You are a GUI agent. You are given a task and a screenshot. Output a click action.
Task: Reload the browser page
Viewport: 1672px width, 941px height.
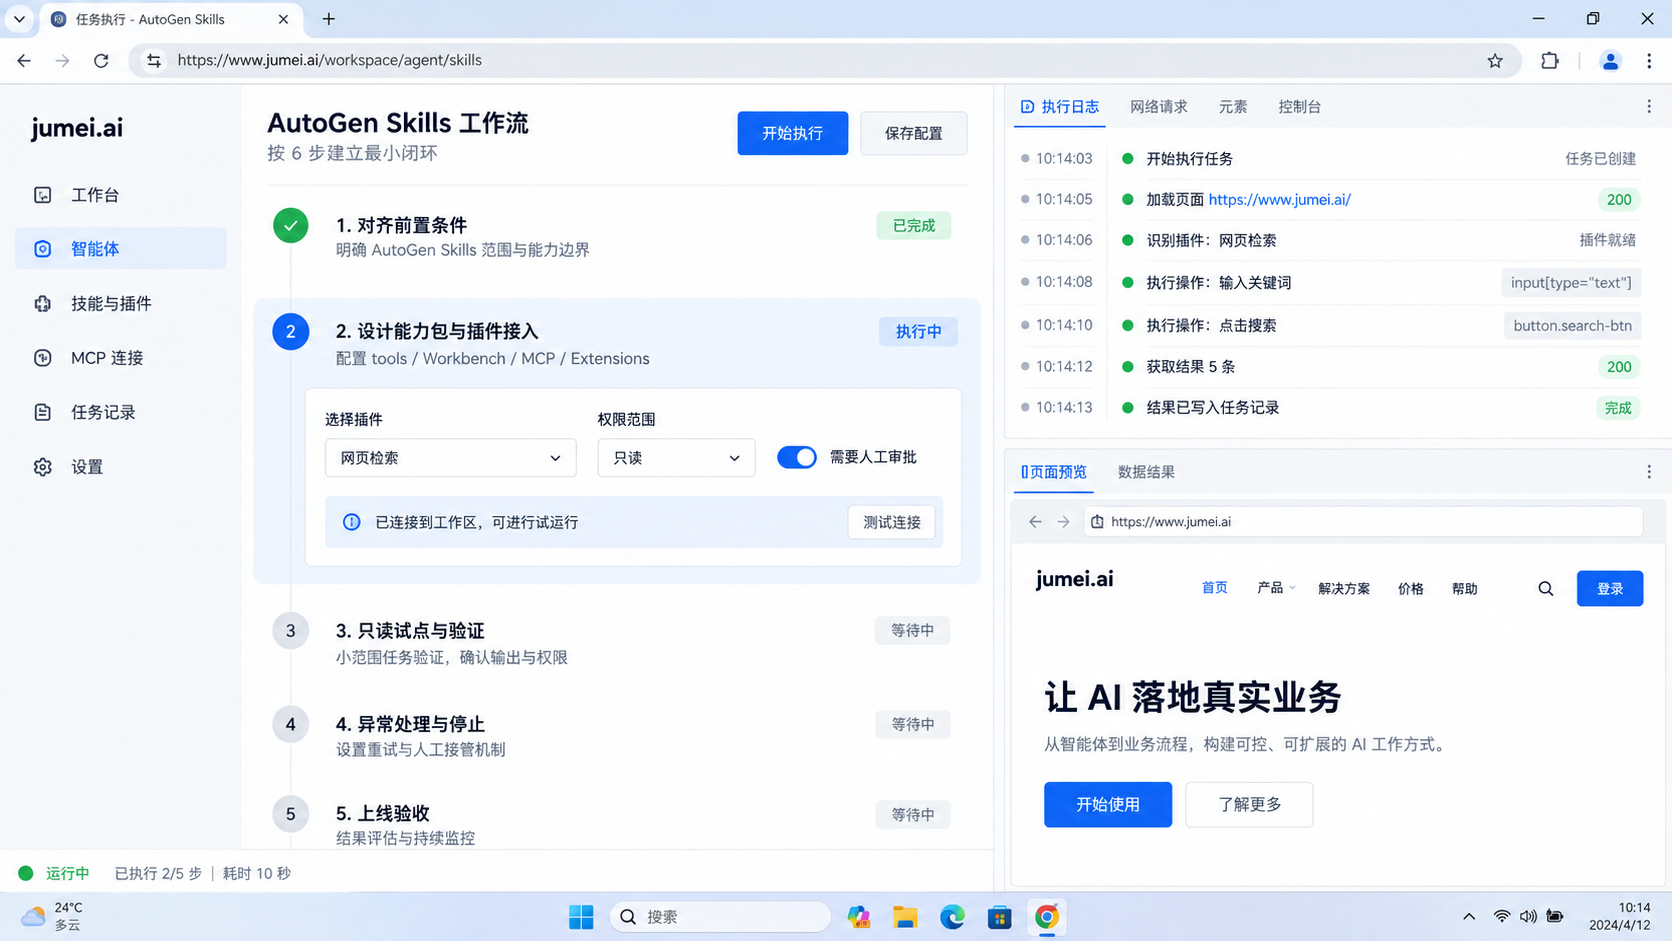coord(101,61)
